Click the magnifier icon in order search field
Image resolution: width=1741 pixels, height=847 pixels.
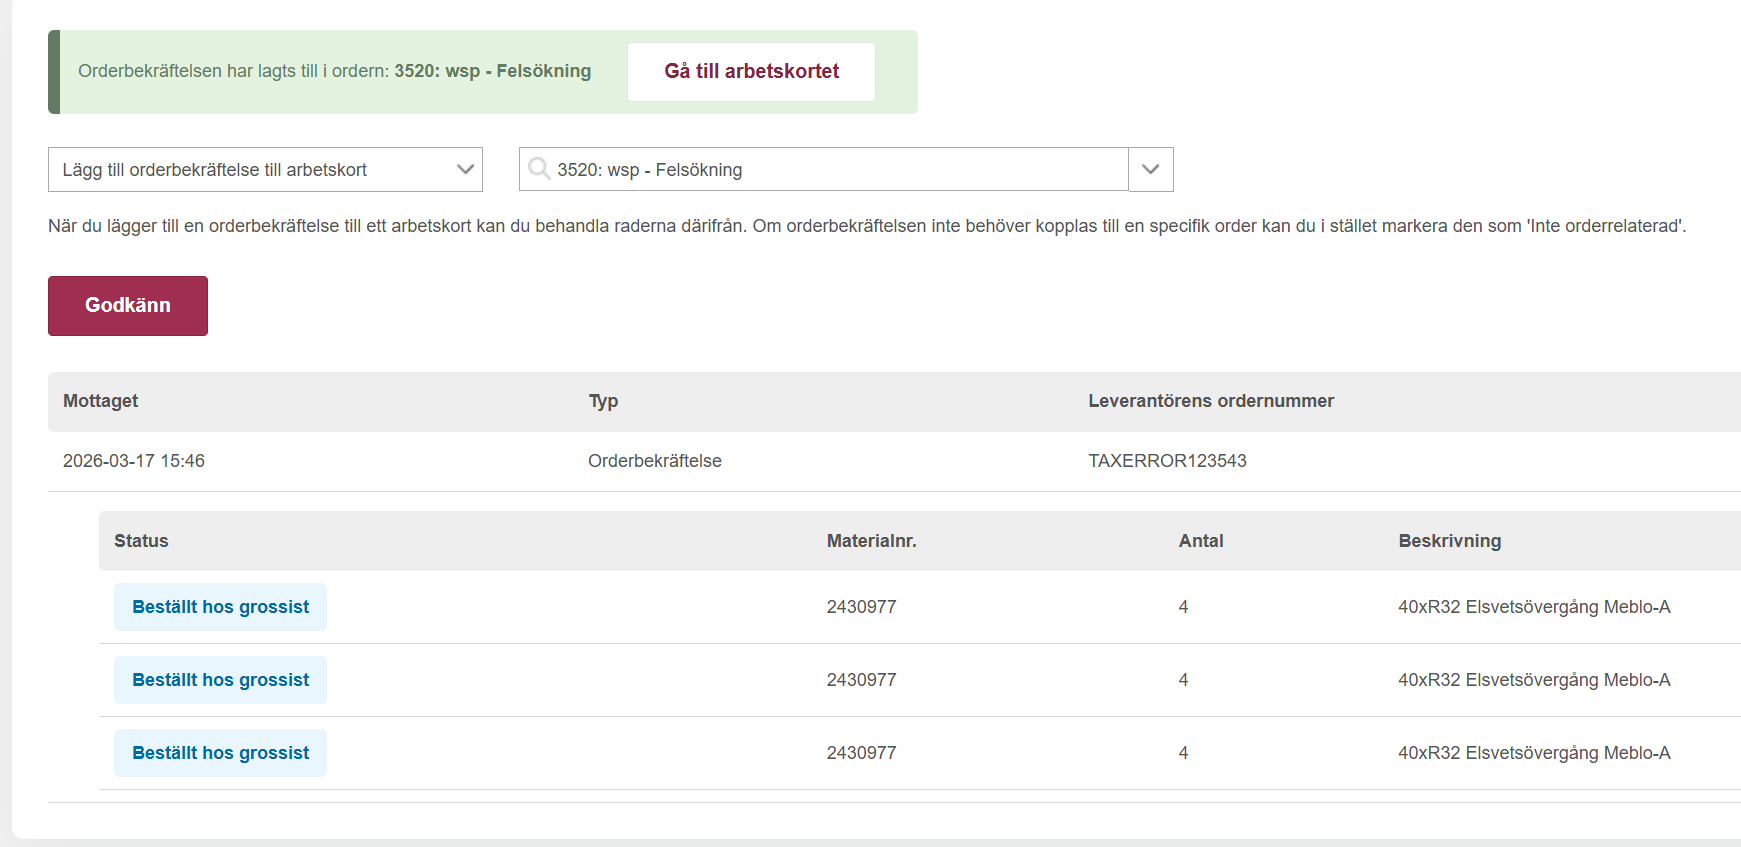pyautogui.click(x=539, y=169)
